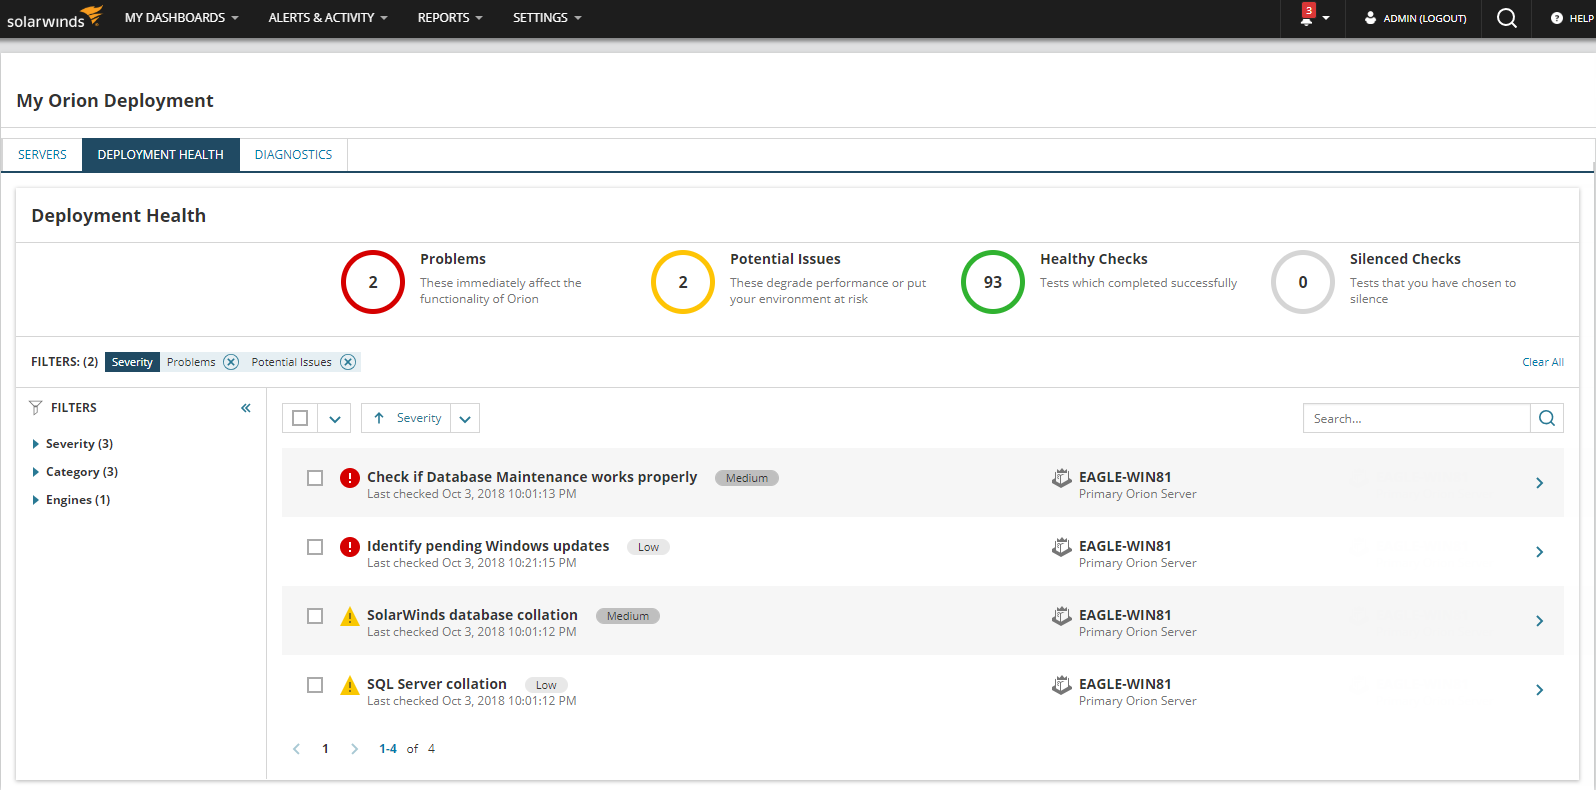Toggle the Severity sort direction arrow
The width and height of the screenshot is (1596, 790).
coord(379,418)
